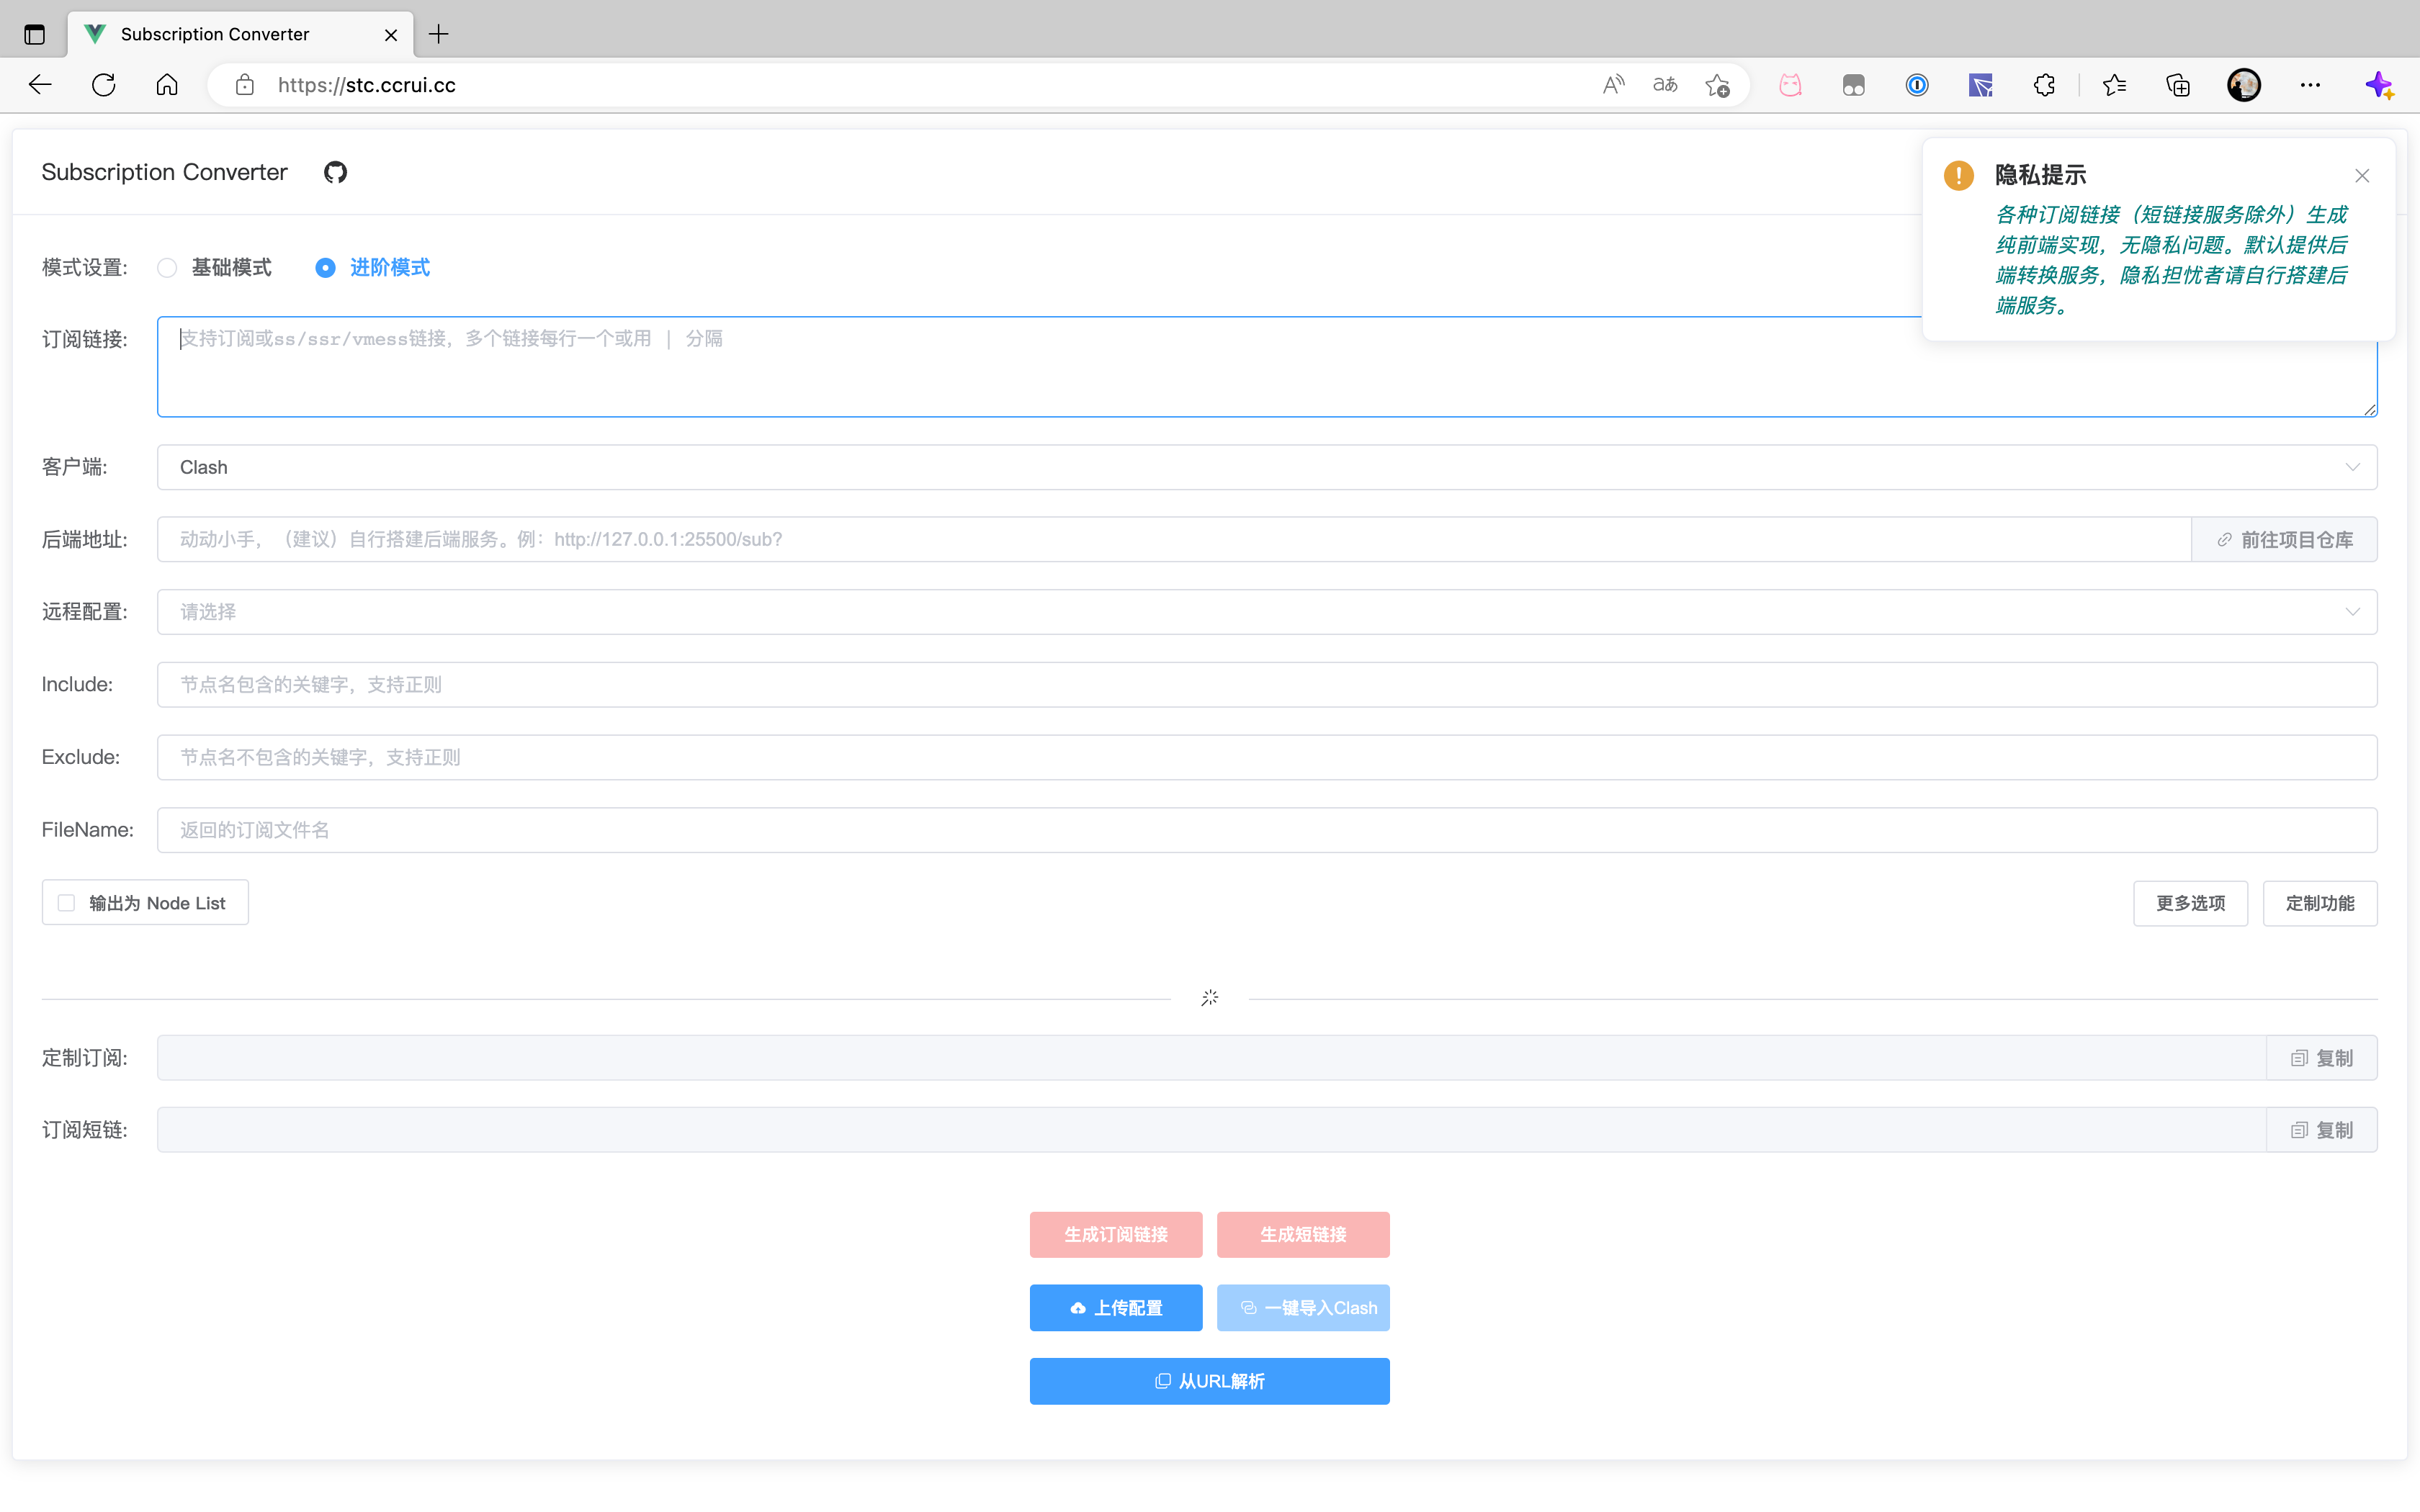The image size is (2420, 1512).
Task: Focus the 订阅链接 text area
Action: 1267,367
